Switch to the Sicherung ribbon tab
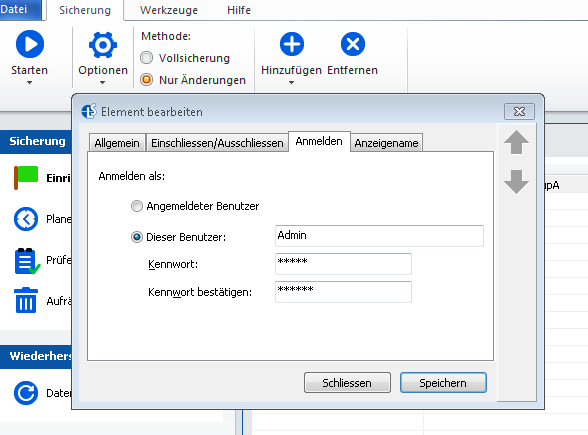The image size is (588, 435). (85, 10)
